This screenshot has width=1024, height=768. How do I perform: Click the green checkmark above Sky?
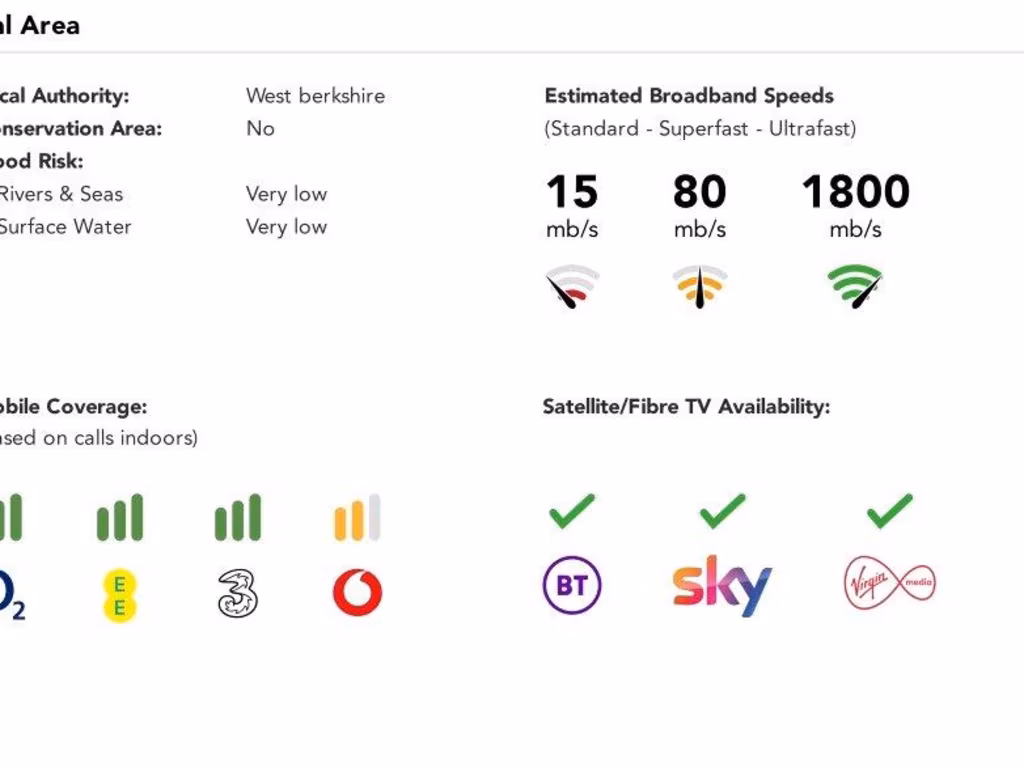click(x=722, y=511)
